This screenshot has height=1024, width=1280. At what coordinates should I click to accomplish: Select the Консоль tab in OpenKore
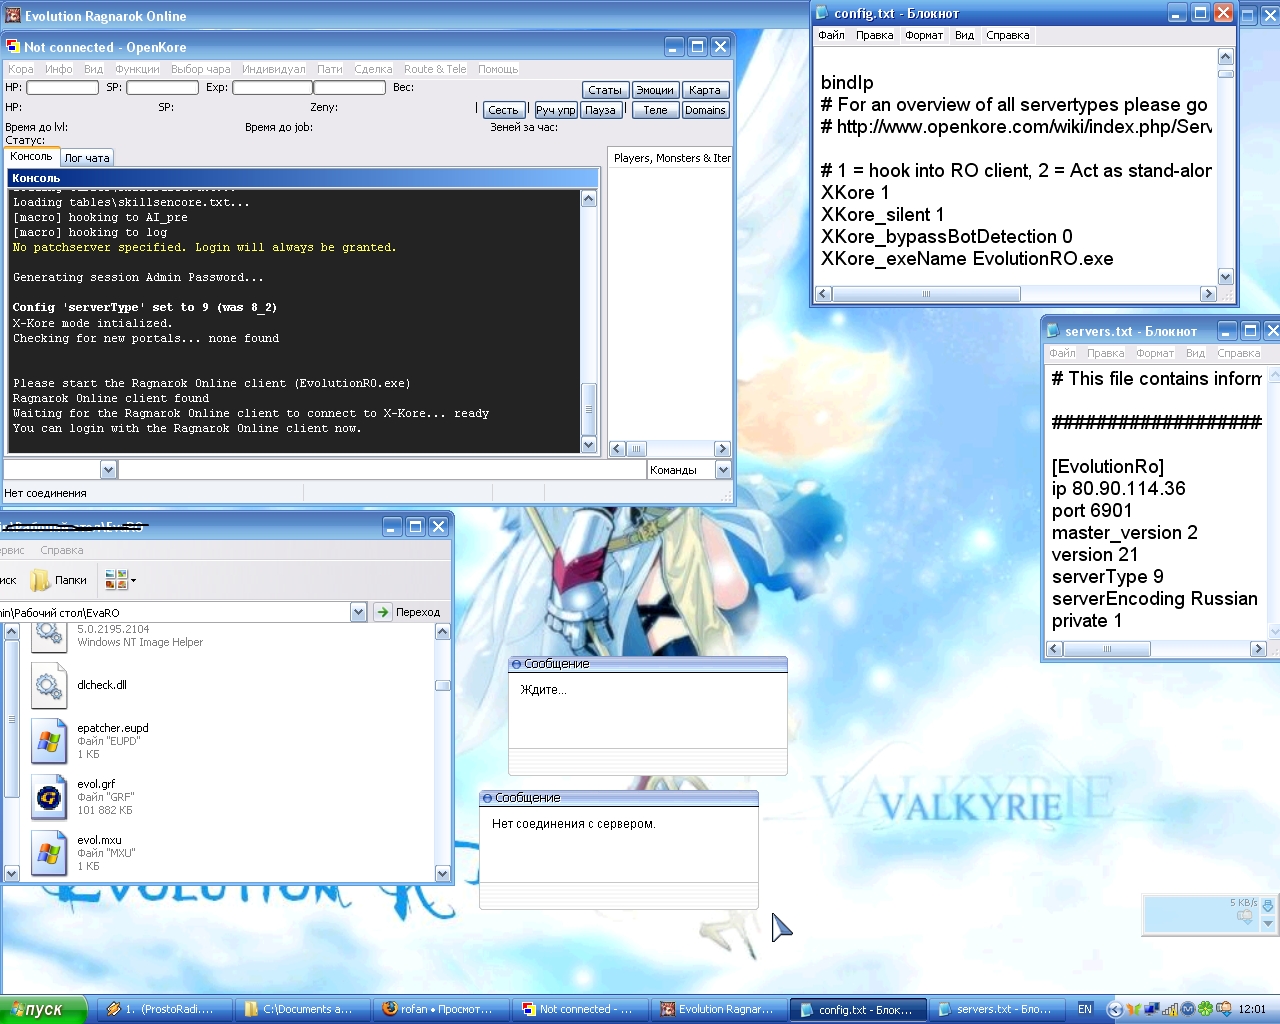[31, 157]
